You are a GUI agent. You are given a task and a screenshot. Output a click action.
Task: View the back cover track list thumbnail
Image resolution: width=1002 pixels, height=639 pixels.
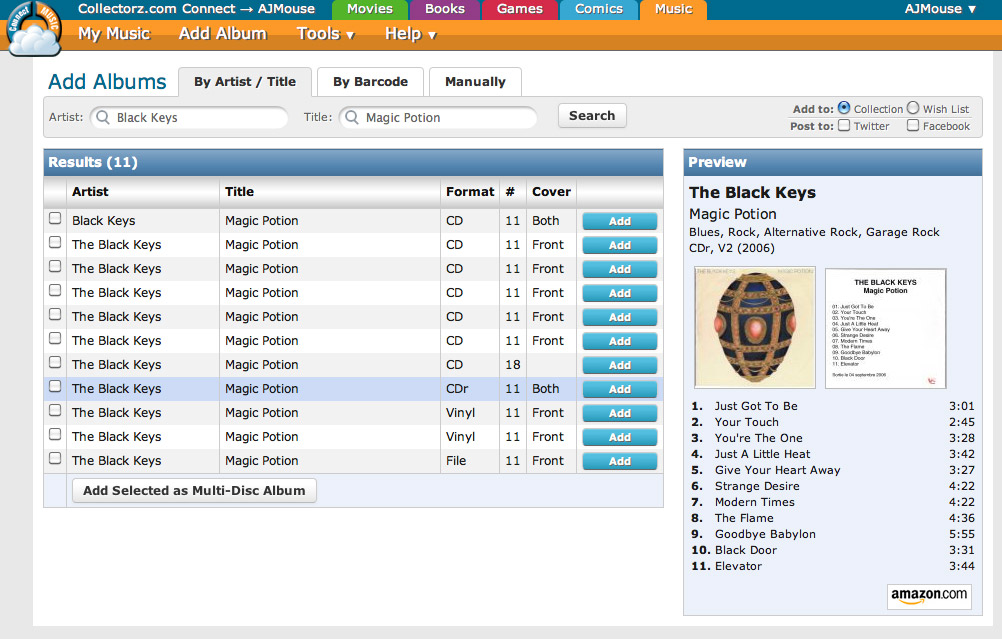[886, 328]
